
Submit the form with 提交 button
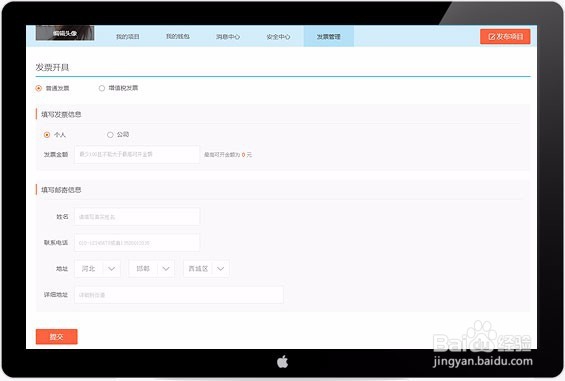click(x=57, y=337)
